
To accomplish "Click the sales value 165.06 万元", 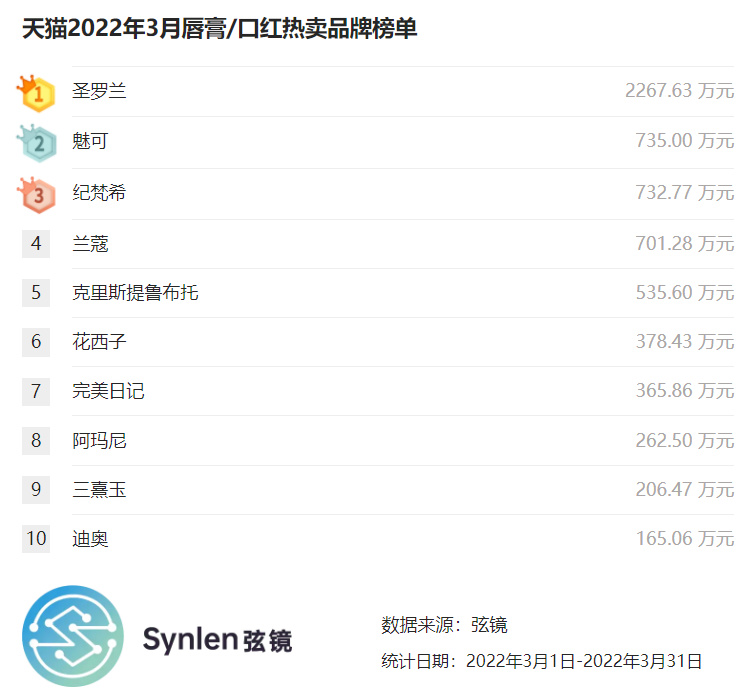I will point(685,538).
